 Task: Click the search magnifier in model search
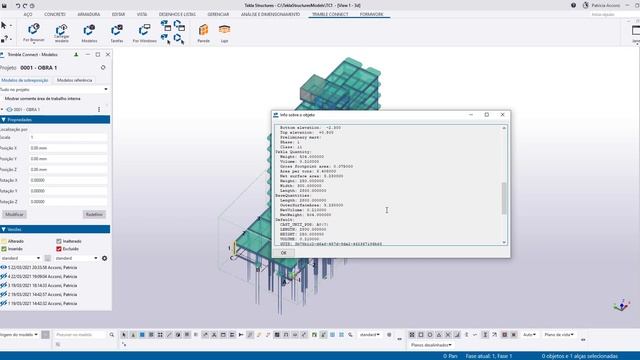click(x=111, y=335)
